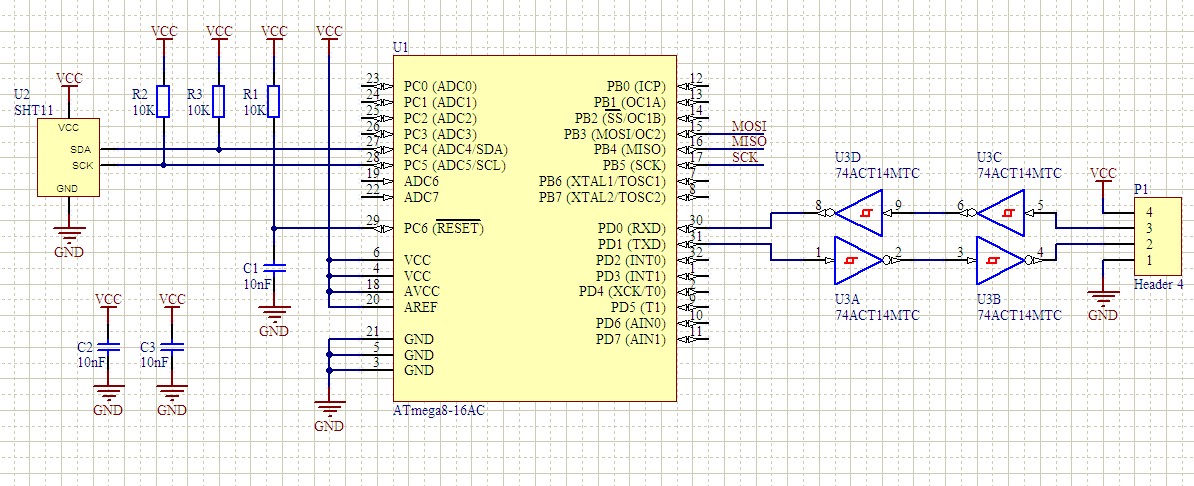Select the MISO net label
1194x486 pixels.
[x=748, y=142]
